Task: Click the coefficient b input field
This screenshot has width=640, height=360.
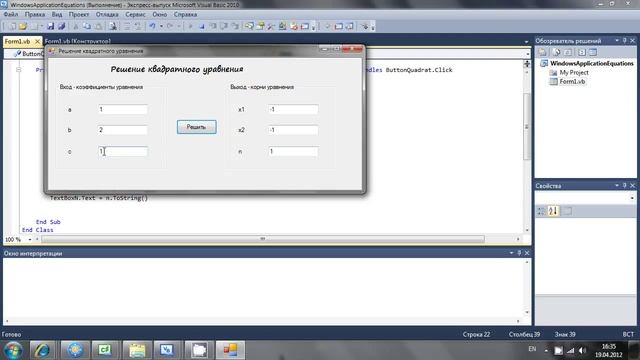Action: point(122,130)
